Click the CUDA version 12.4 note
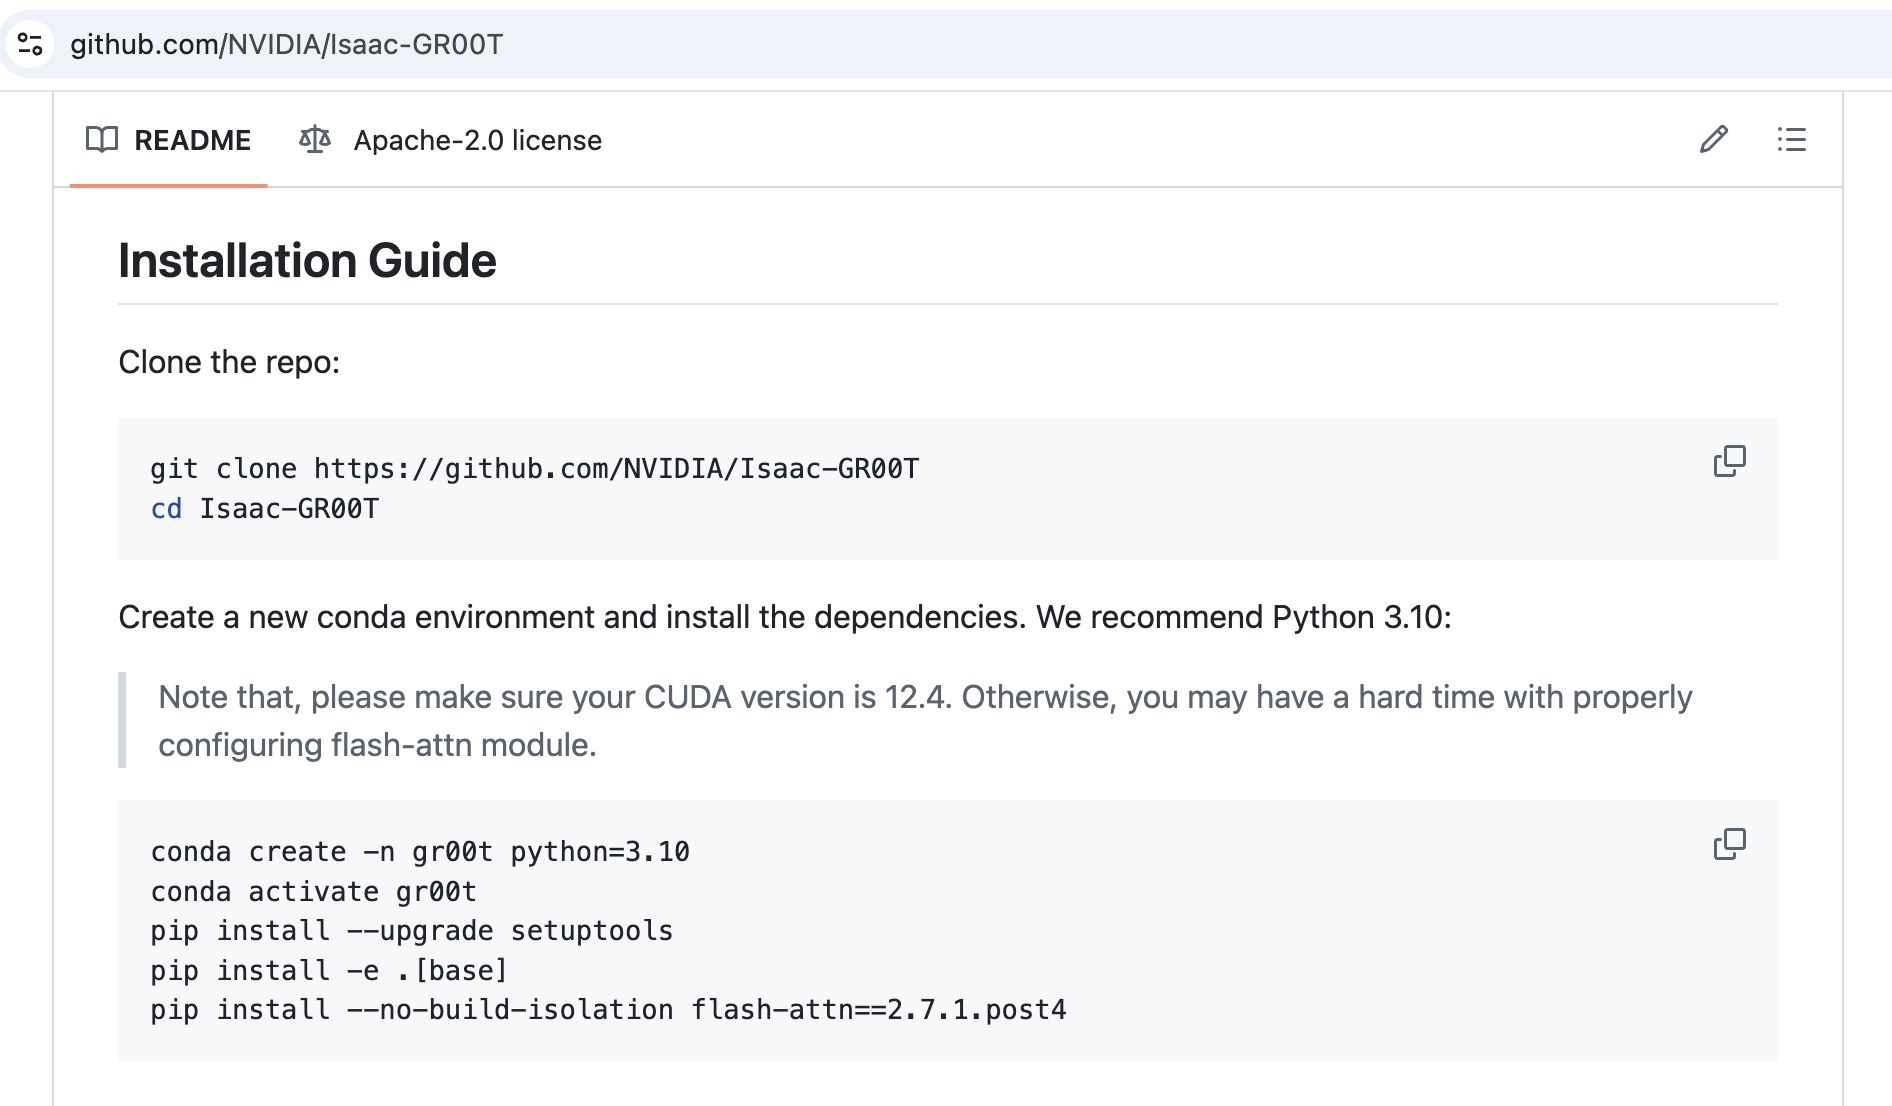Viewport: 1892px width, 1106px height. click(x=925, y=721)
